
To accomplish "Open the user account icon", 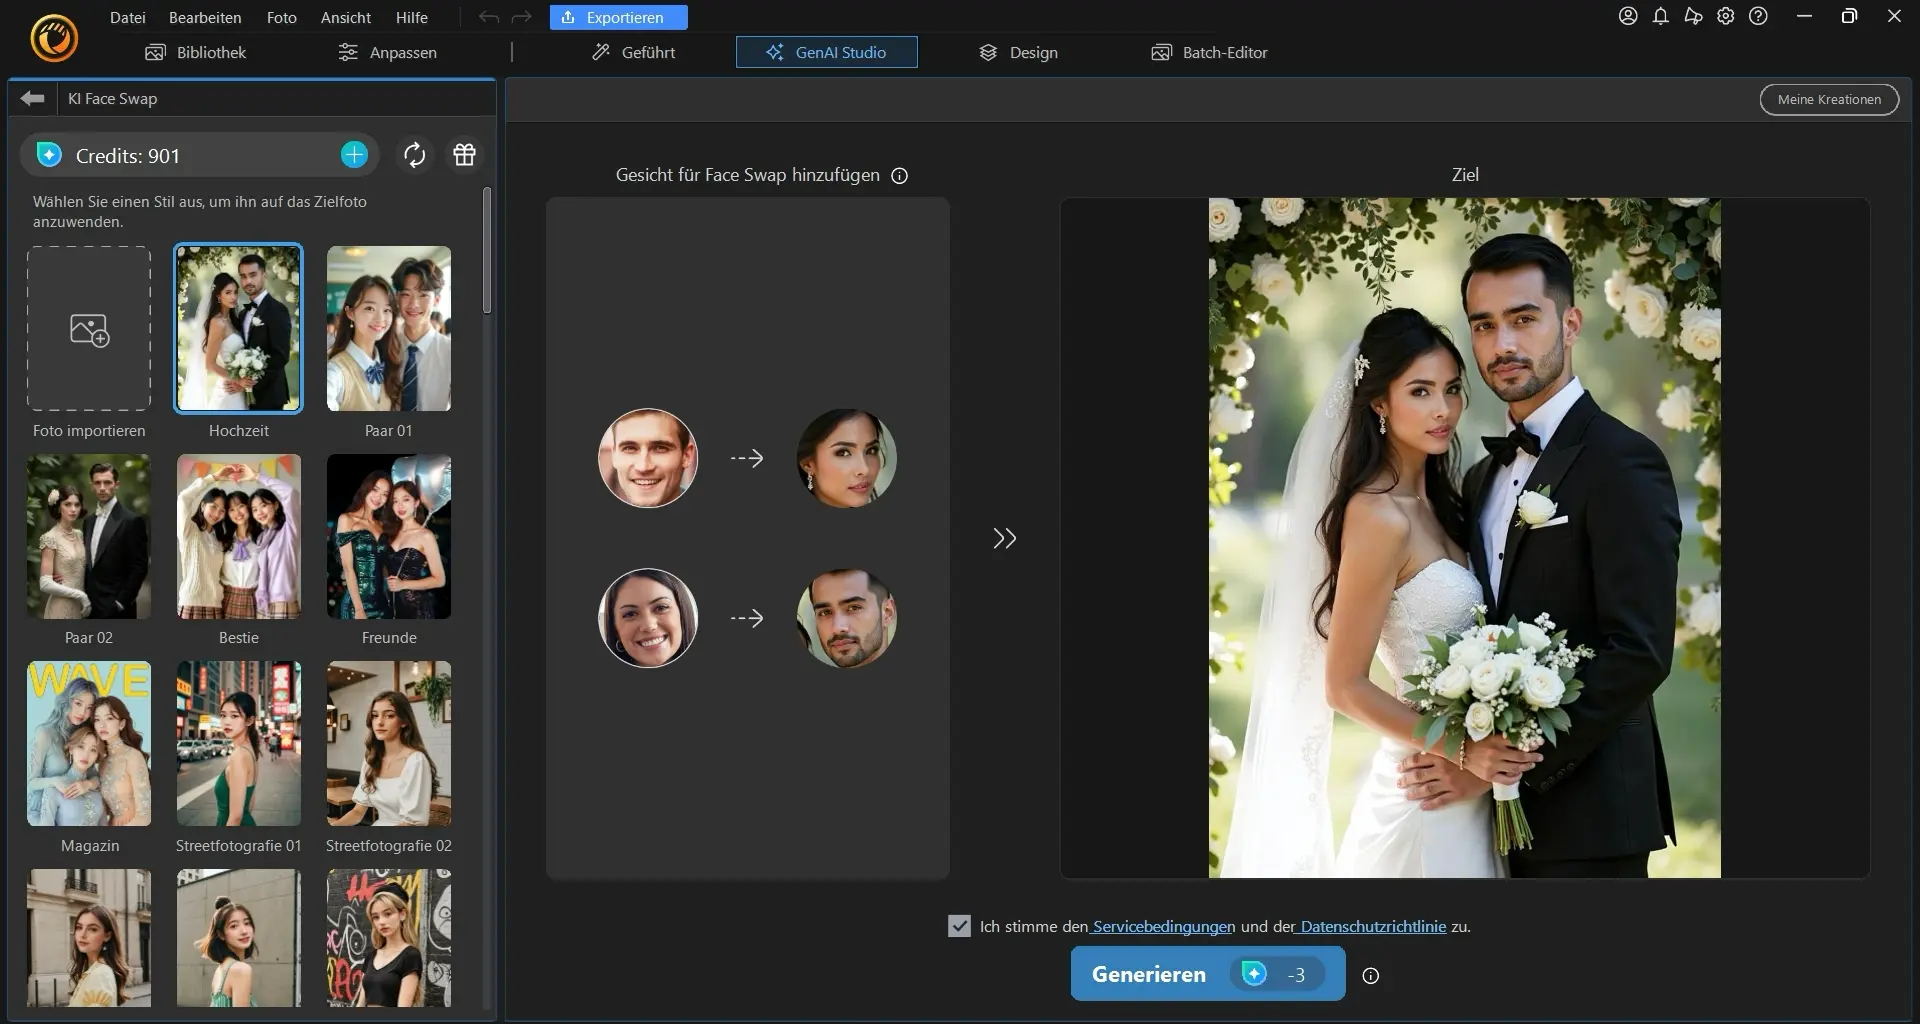I will [1628, 16].
